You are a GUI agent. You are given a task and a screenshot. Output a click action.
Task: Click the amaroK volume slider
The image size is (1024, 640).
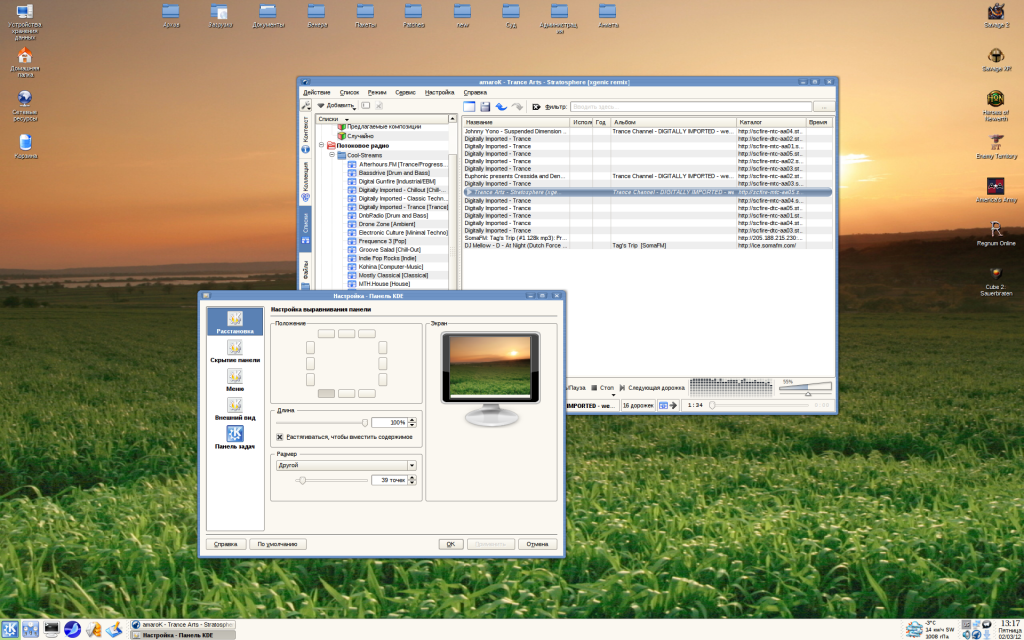(x=806, y=388)
